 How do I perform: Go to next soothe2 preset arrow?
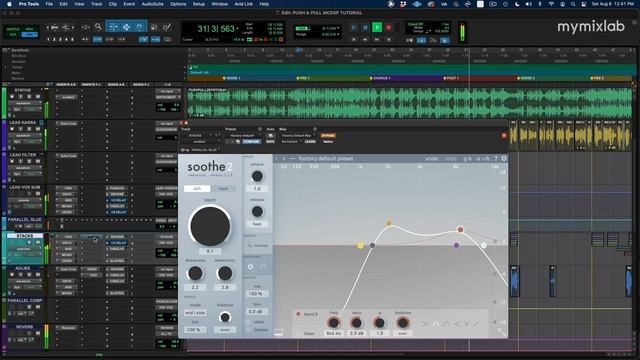284,158
